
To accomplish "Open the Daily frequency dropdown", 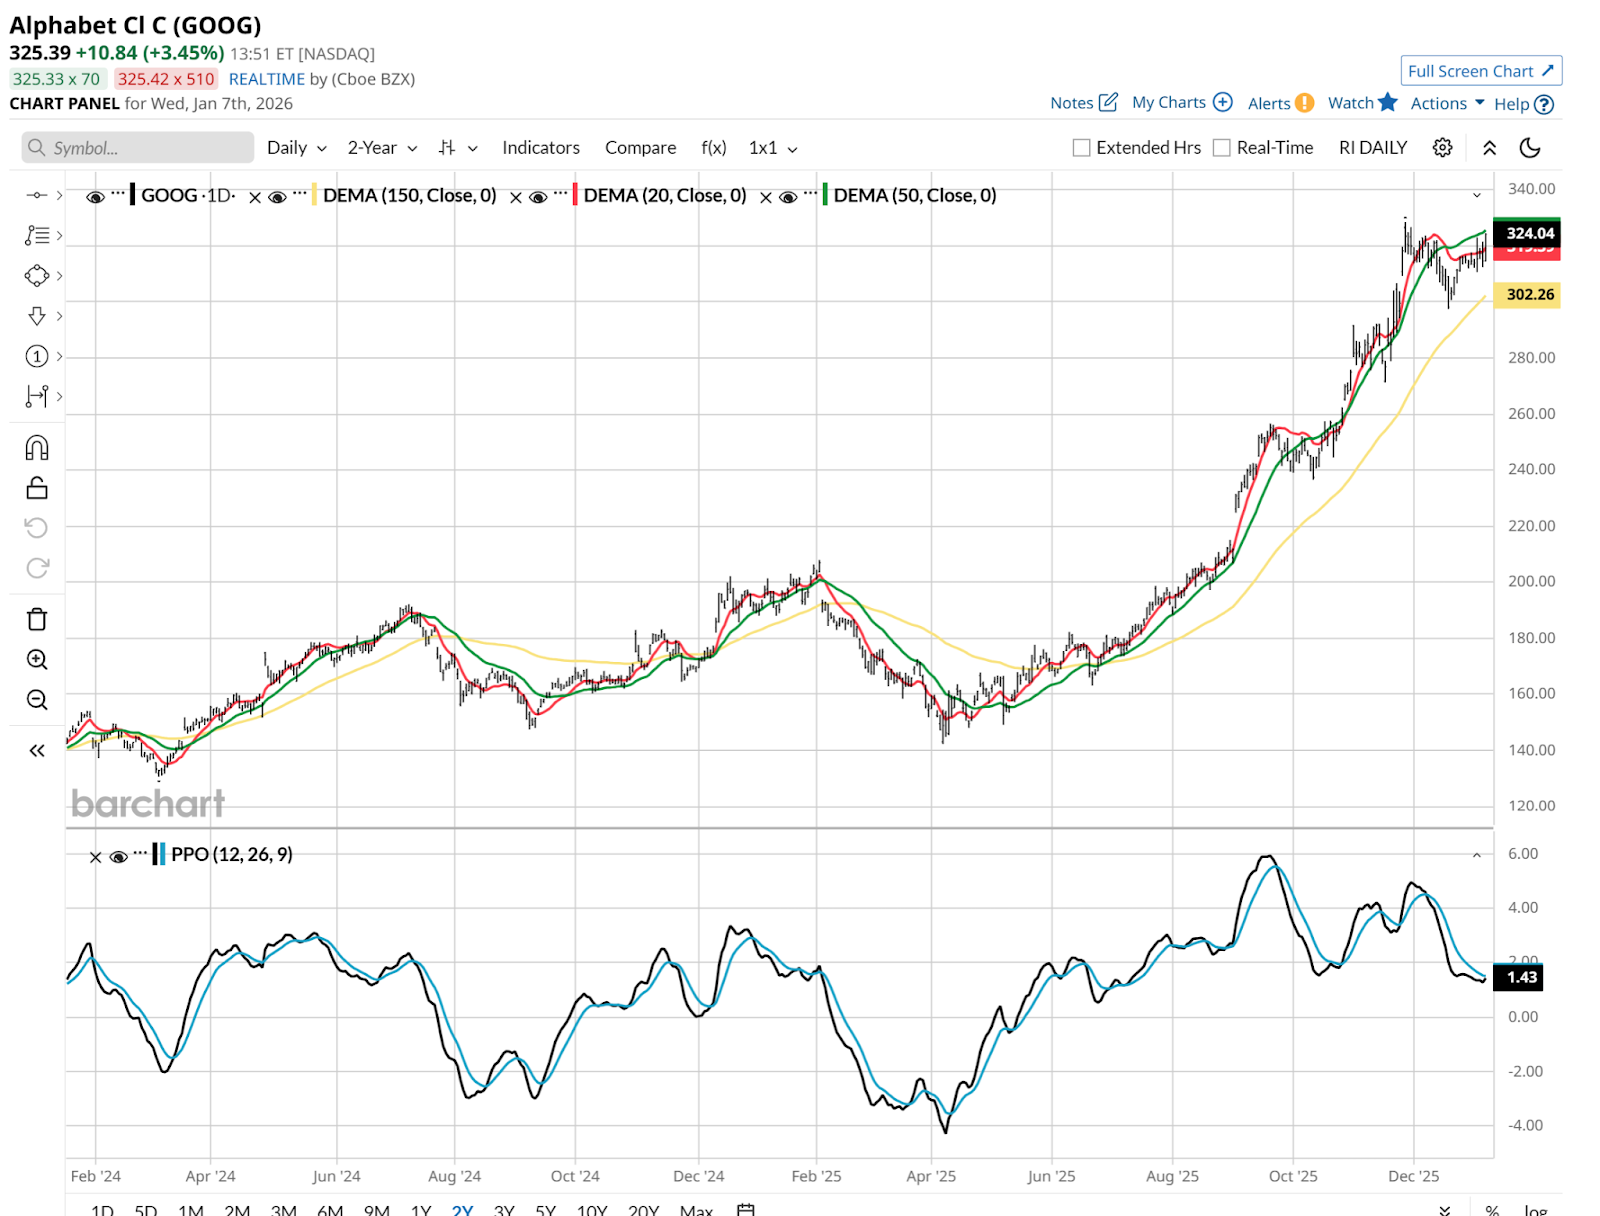I will [296, 148].
